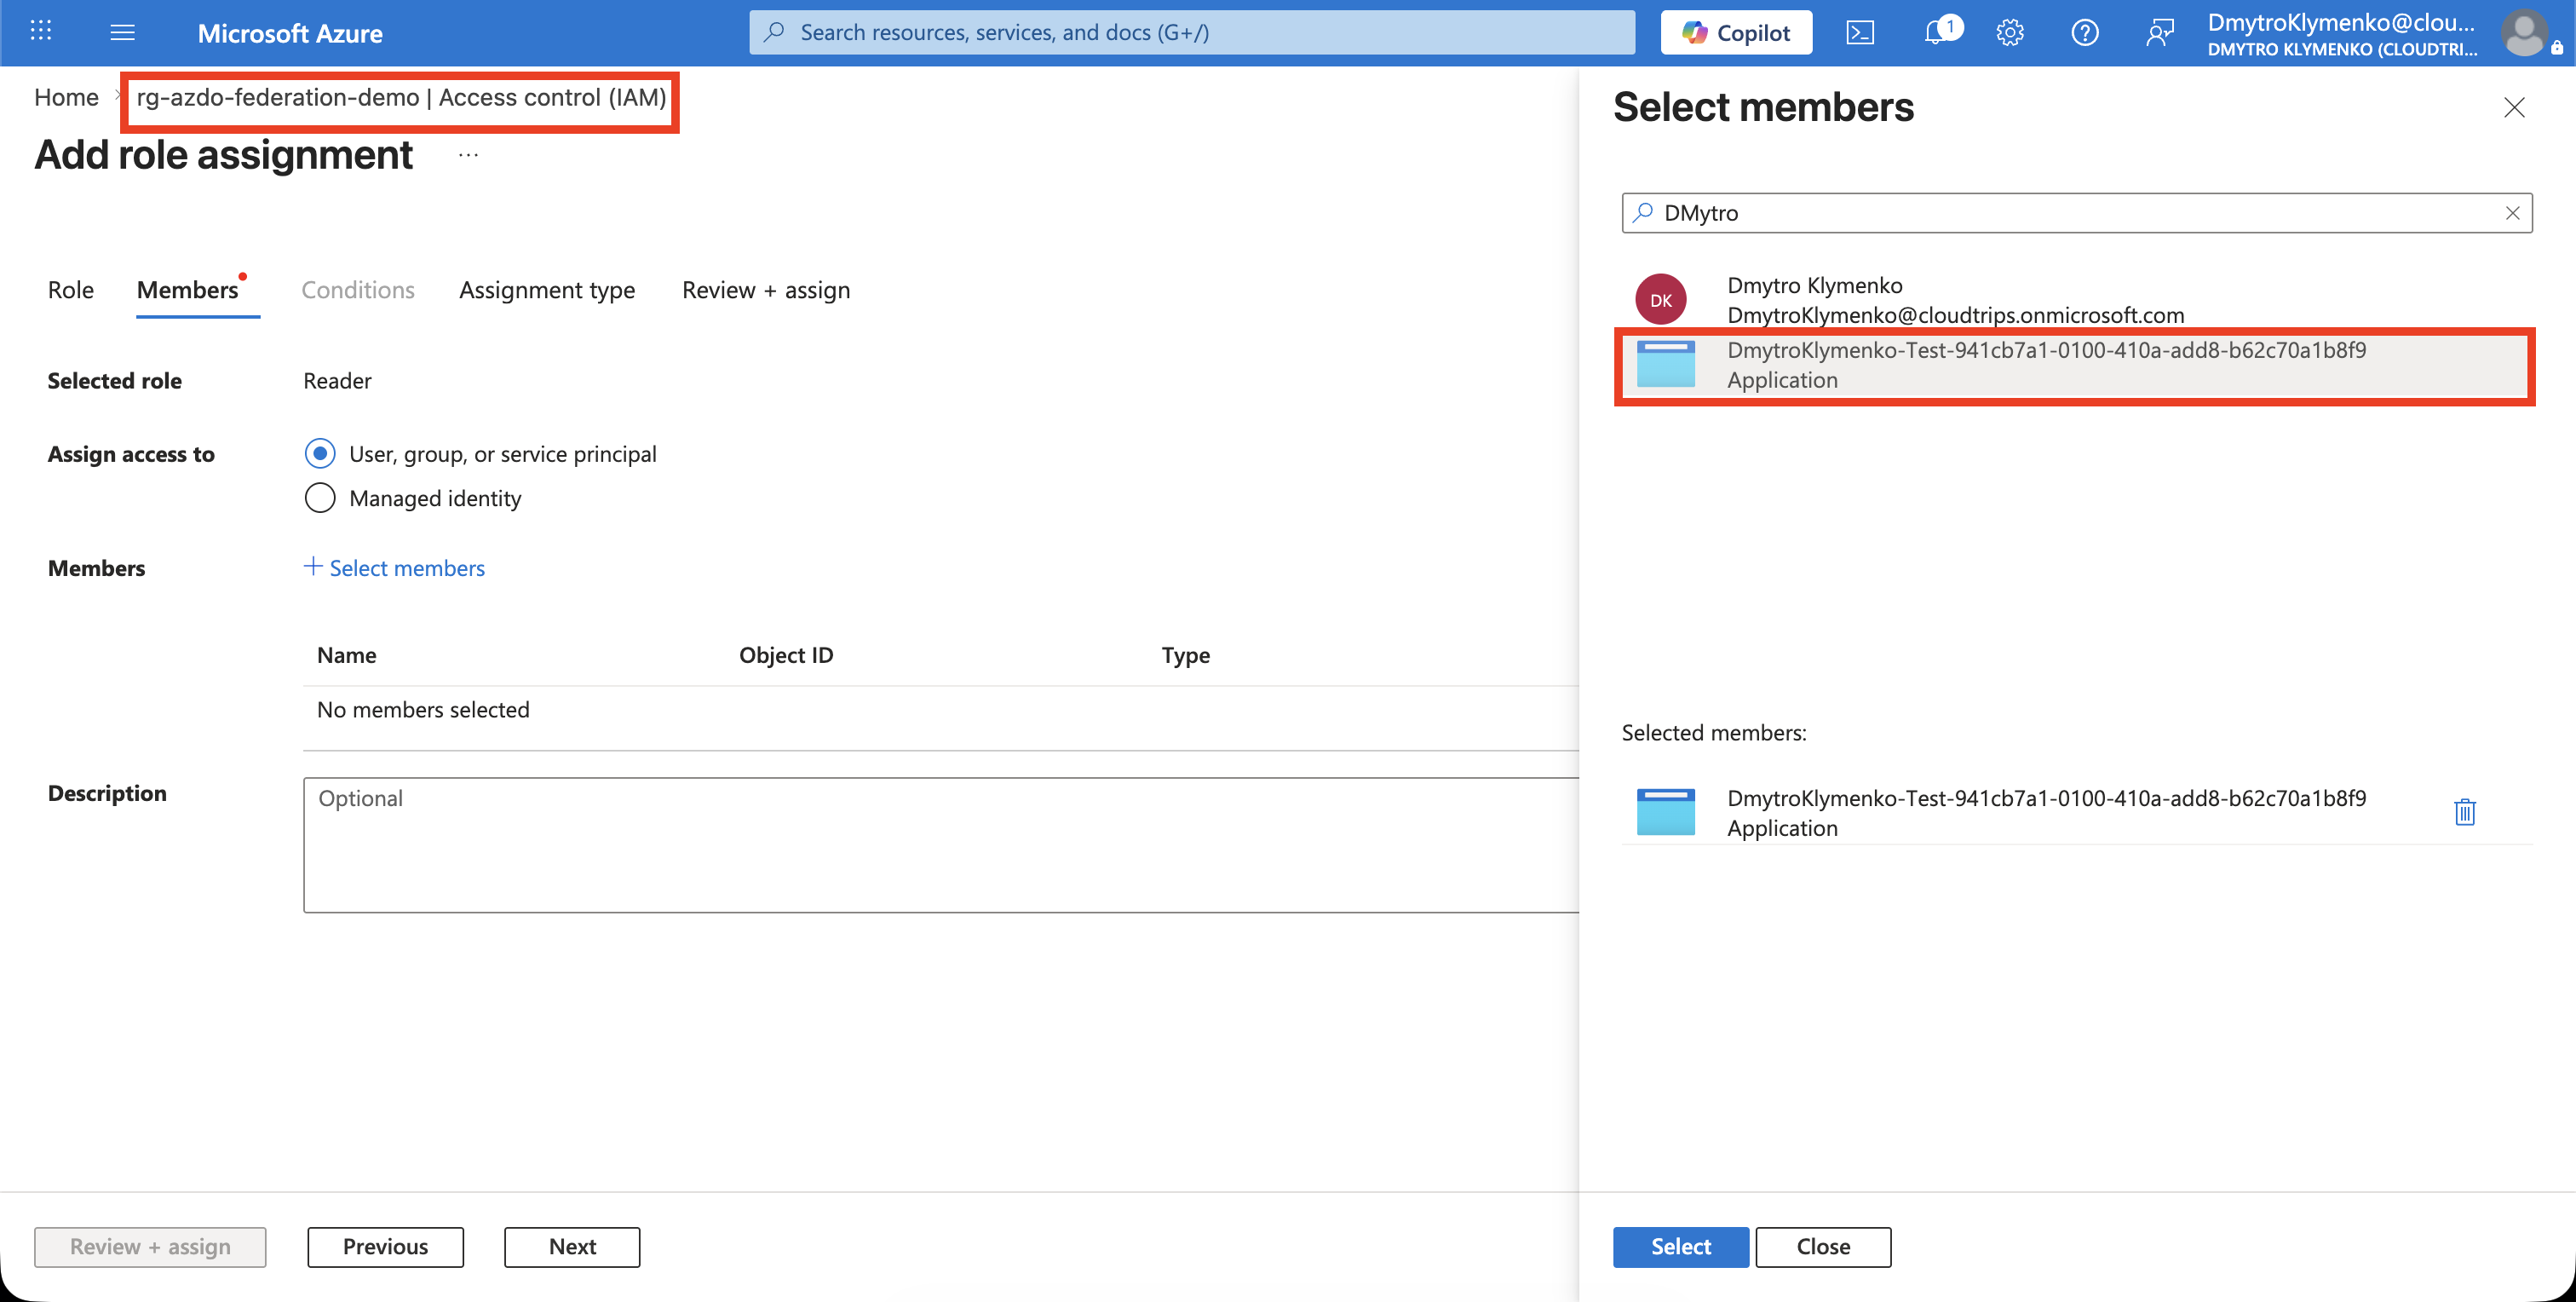Select User, group, or service principal option

[x=320, y=454]
